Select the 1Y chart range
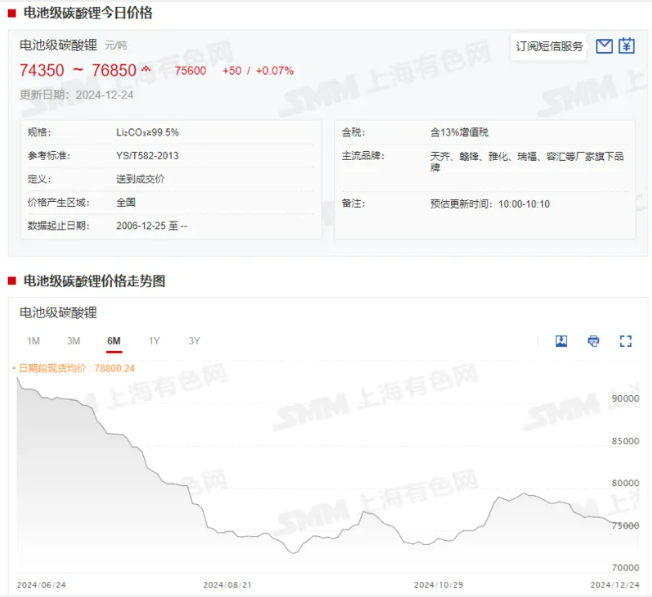Screen dimensions: 652x597 click(x=154, y=341)
